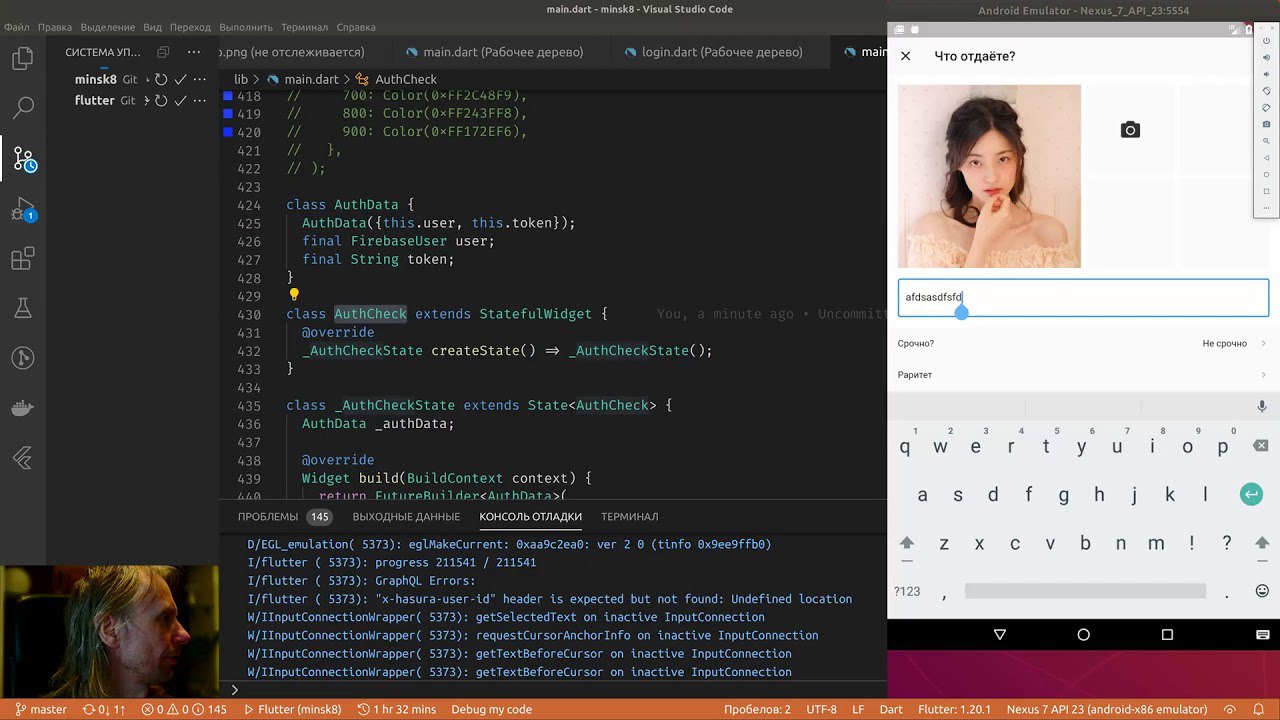Tap Android back navigation button
Image resolution: width=1280 pixels, height=720 pixels.
tap(999, 634)
